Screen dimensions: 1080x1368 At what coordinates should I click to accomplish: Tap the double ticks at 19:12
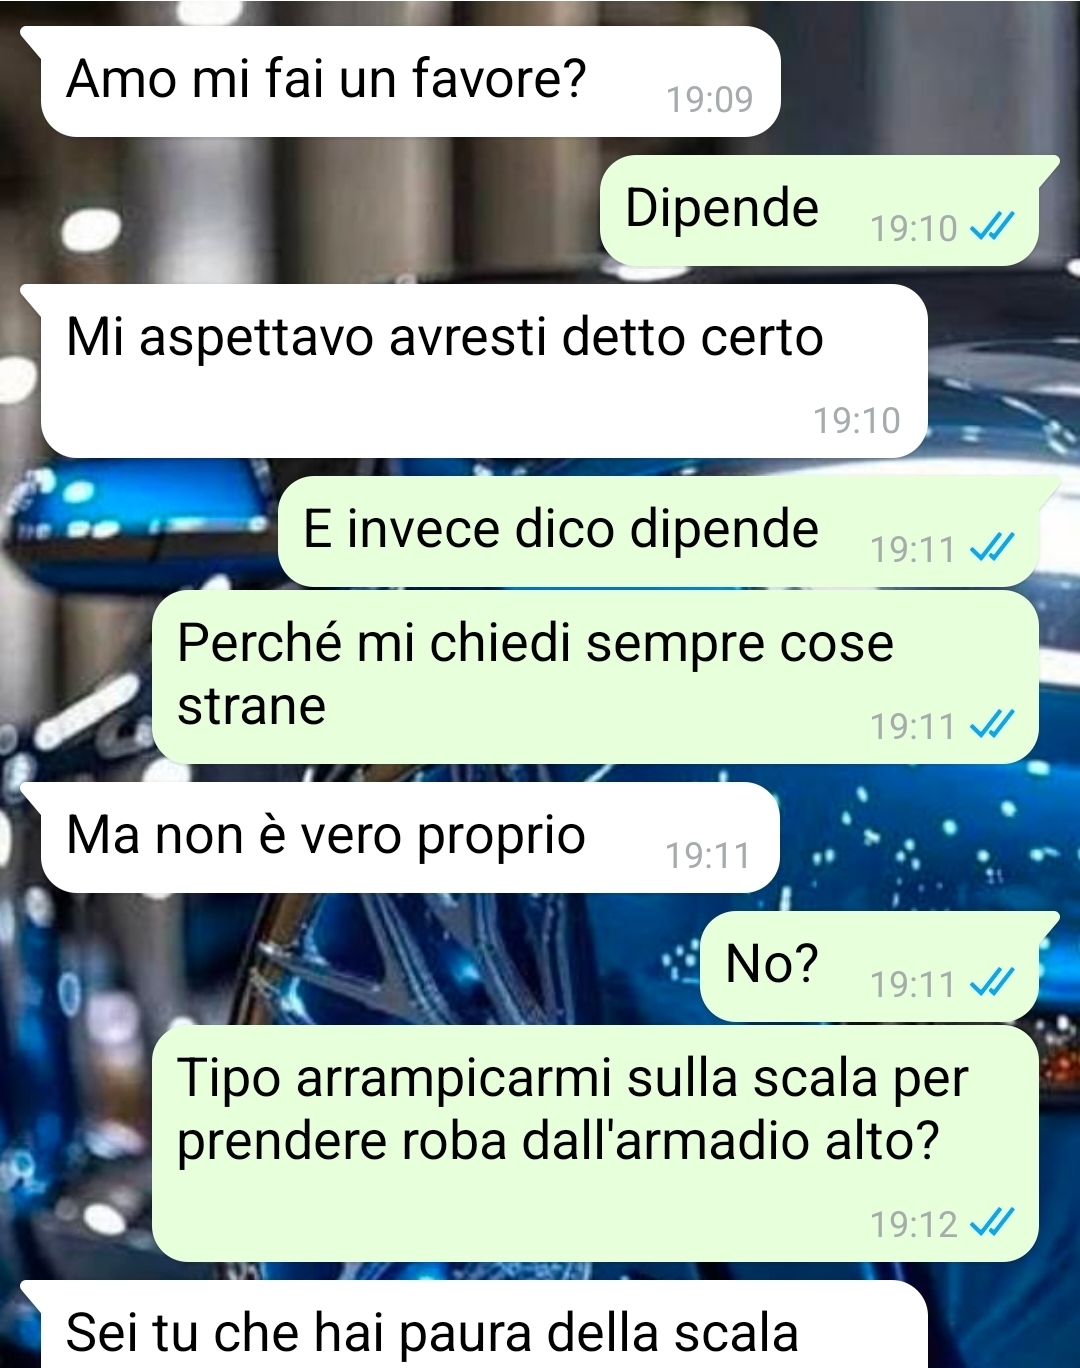(992, 1222)
